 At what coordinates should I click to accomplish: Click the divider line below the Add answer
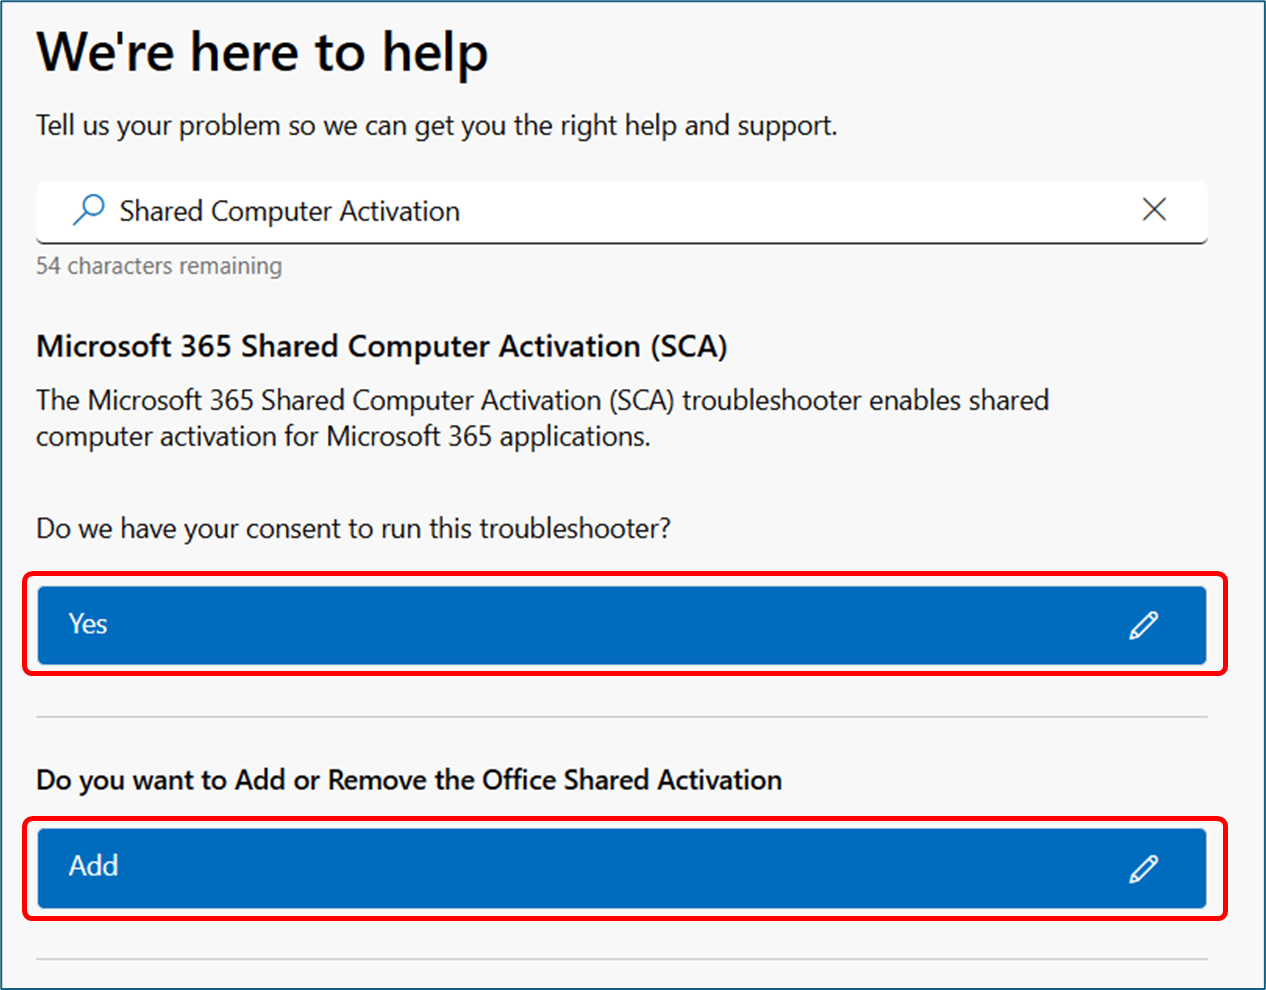pos(621,959)
